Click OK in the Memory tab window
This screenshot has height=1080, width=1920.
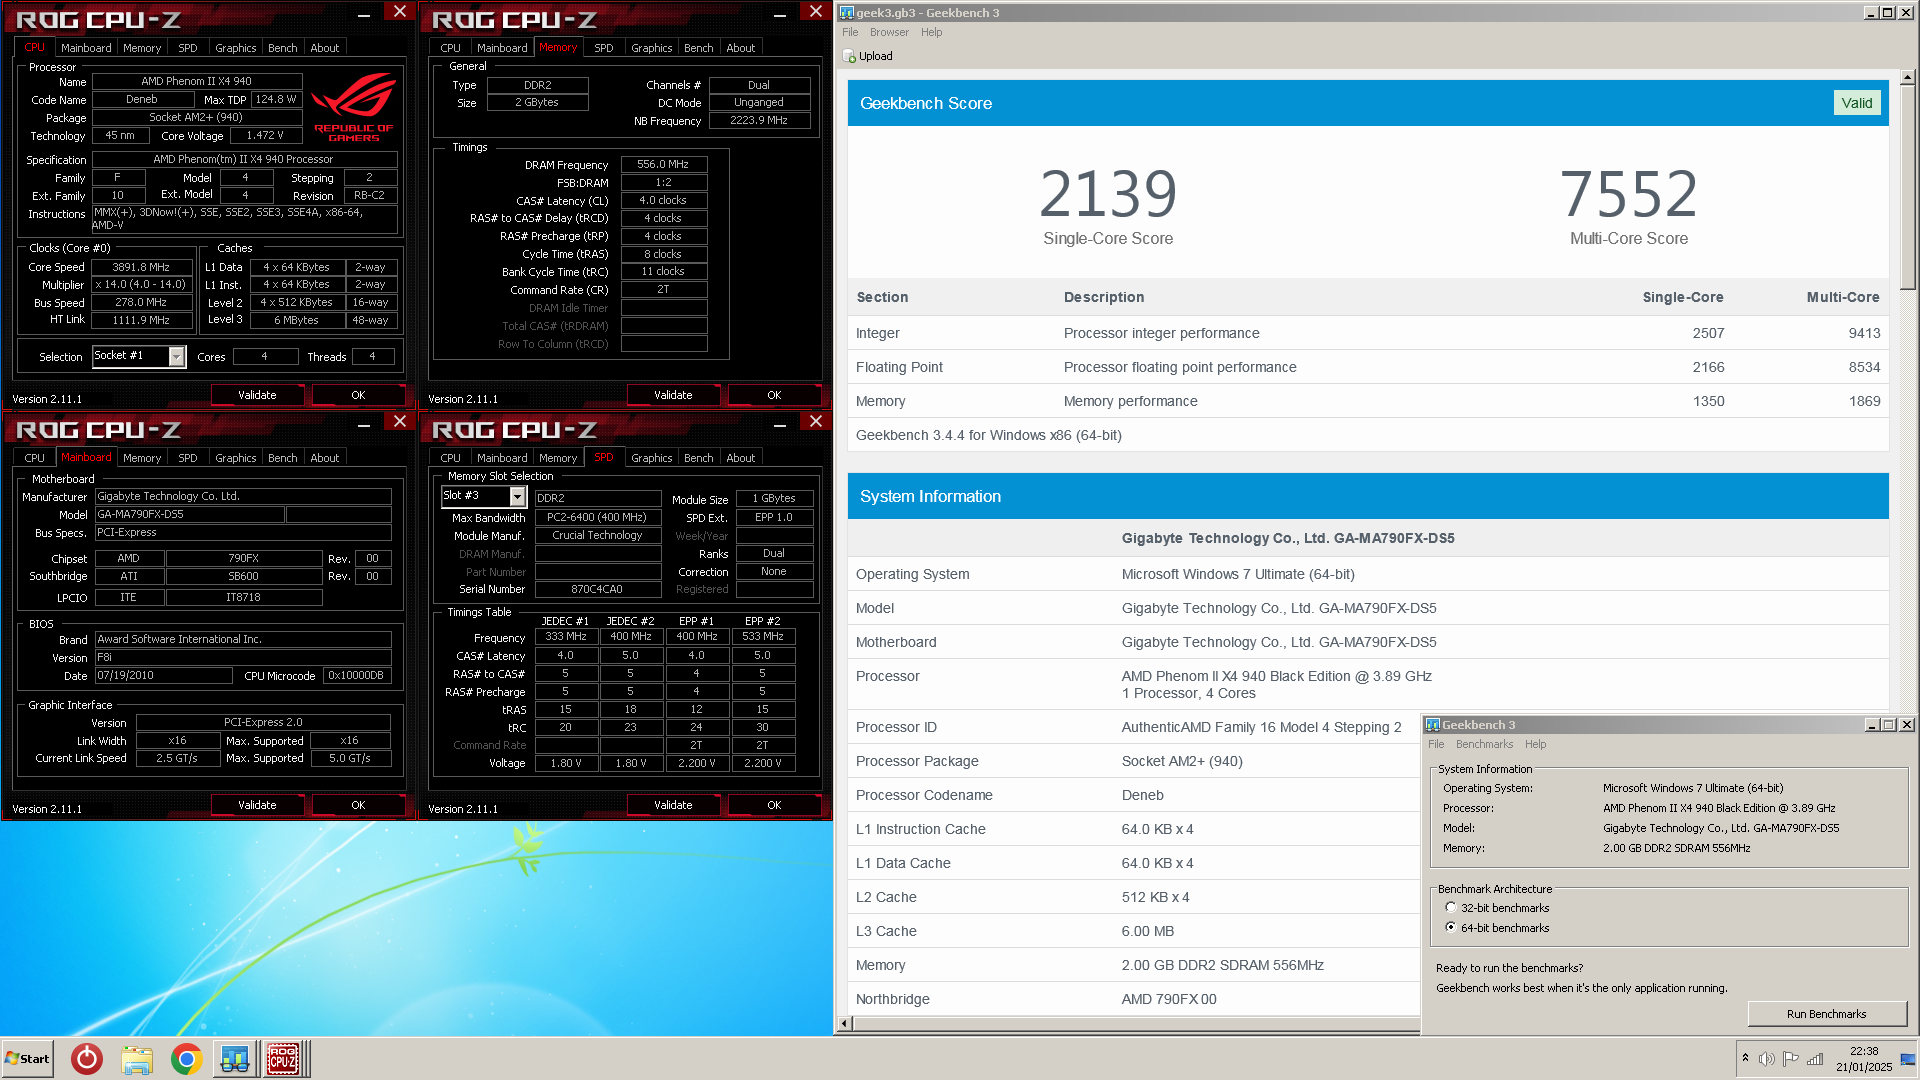pyautogui.click(x=774, y=395)
